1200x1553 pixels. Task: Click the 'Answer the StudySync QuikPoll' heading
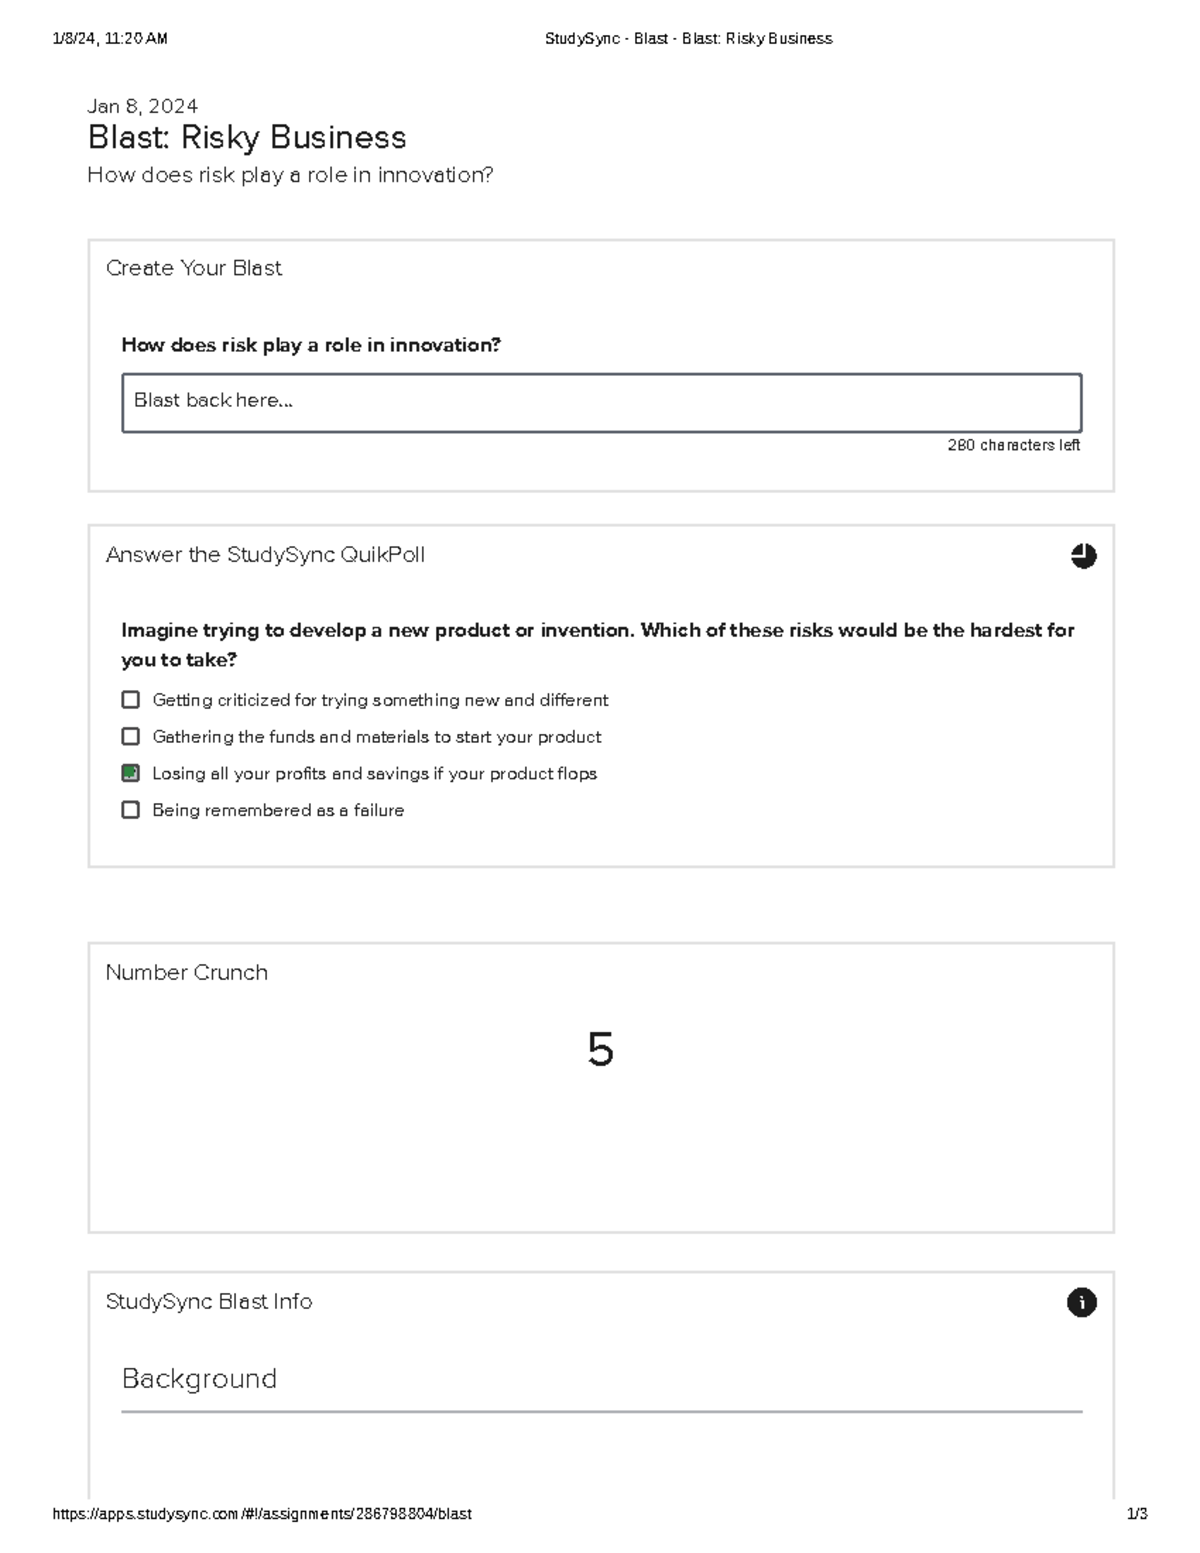pyautogui.click(x=266, y=555)
